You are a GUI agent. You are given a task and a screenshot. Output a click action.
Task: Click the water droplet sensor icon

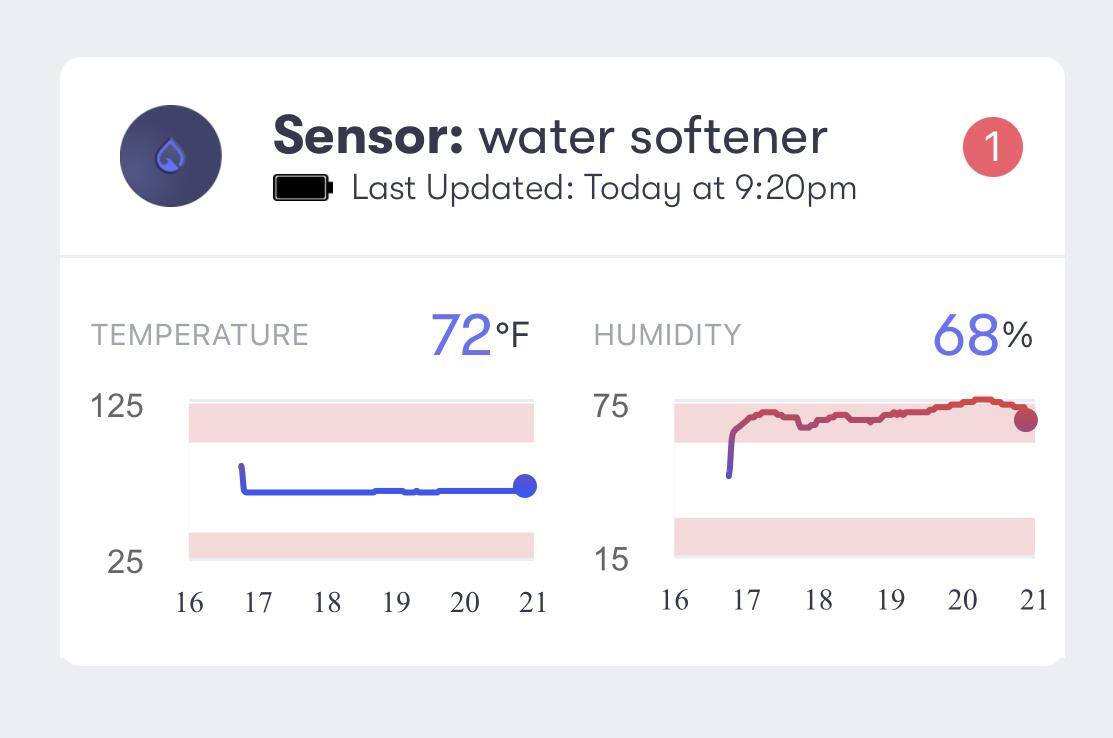pyautogui.click(x=170, y=156)
